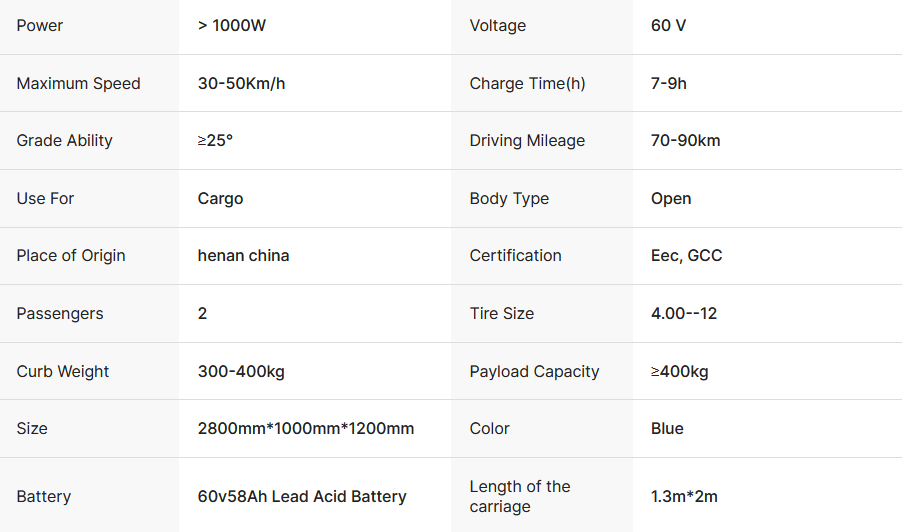Click the Passengers label cell
The image size is (902, 532).
click(x=60, y=314)
